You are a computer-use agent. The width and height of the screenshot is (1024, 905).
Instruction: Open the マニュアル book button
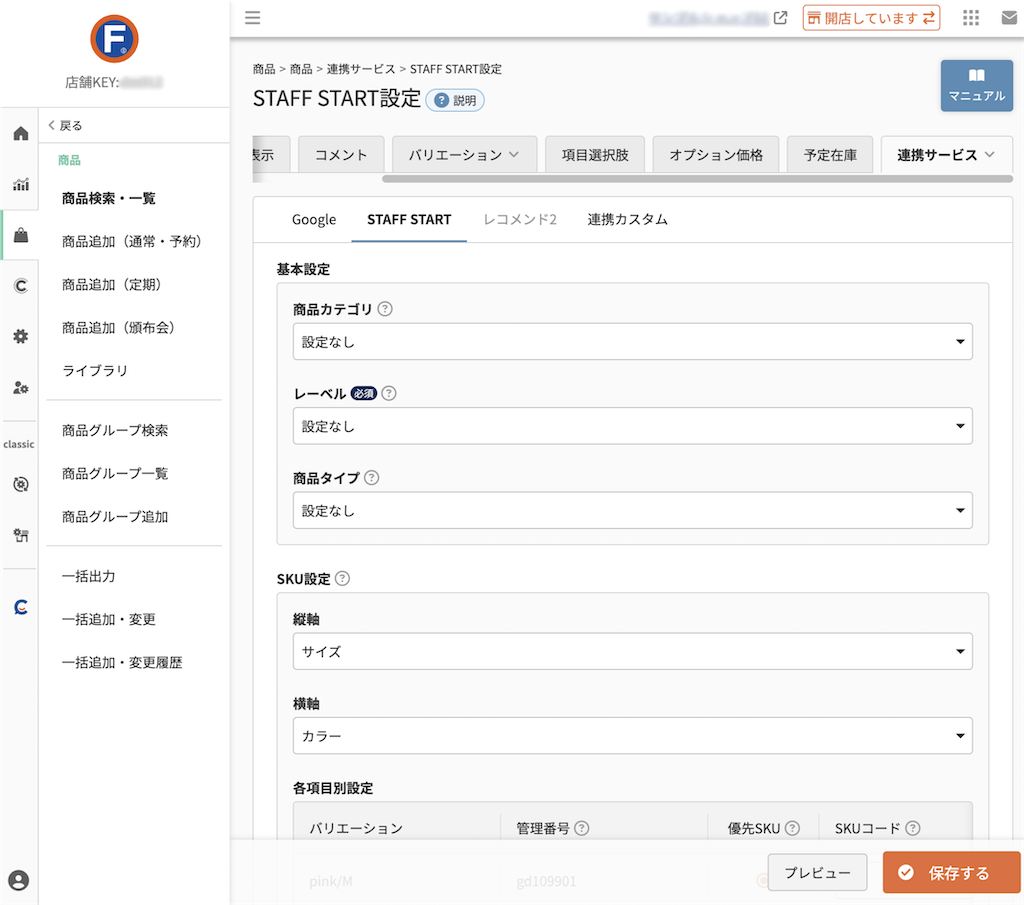(x=976, y=86)
